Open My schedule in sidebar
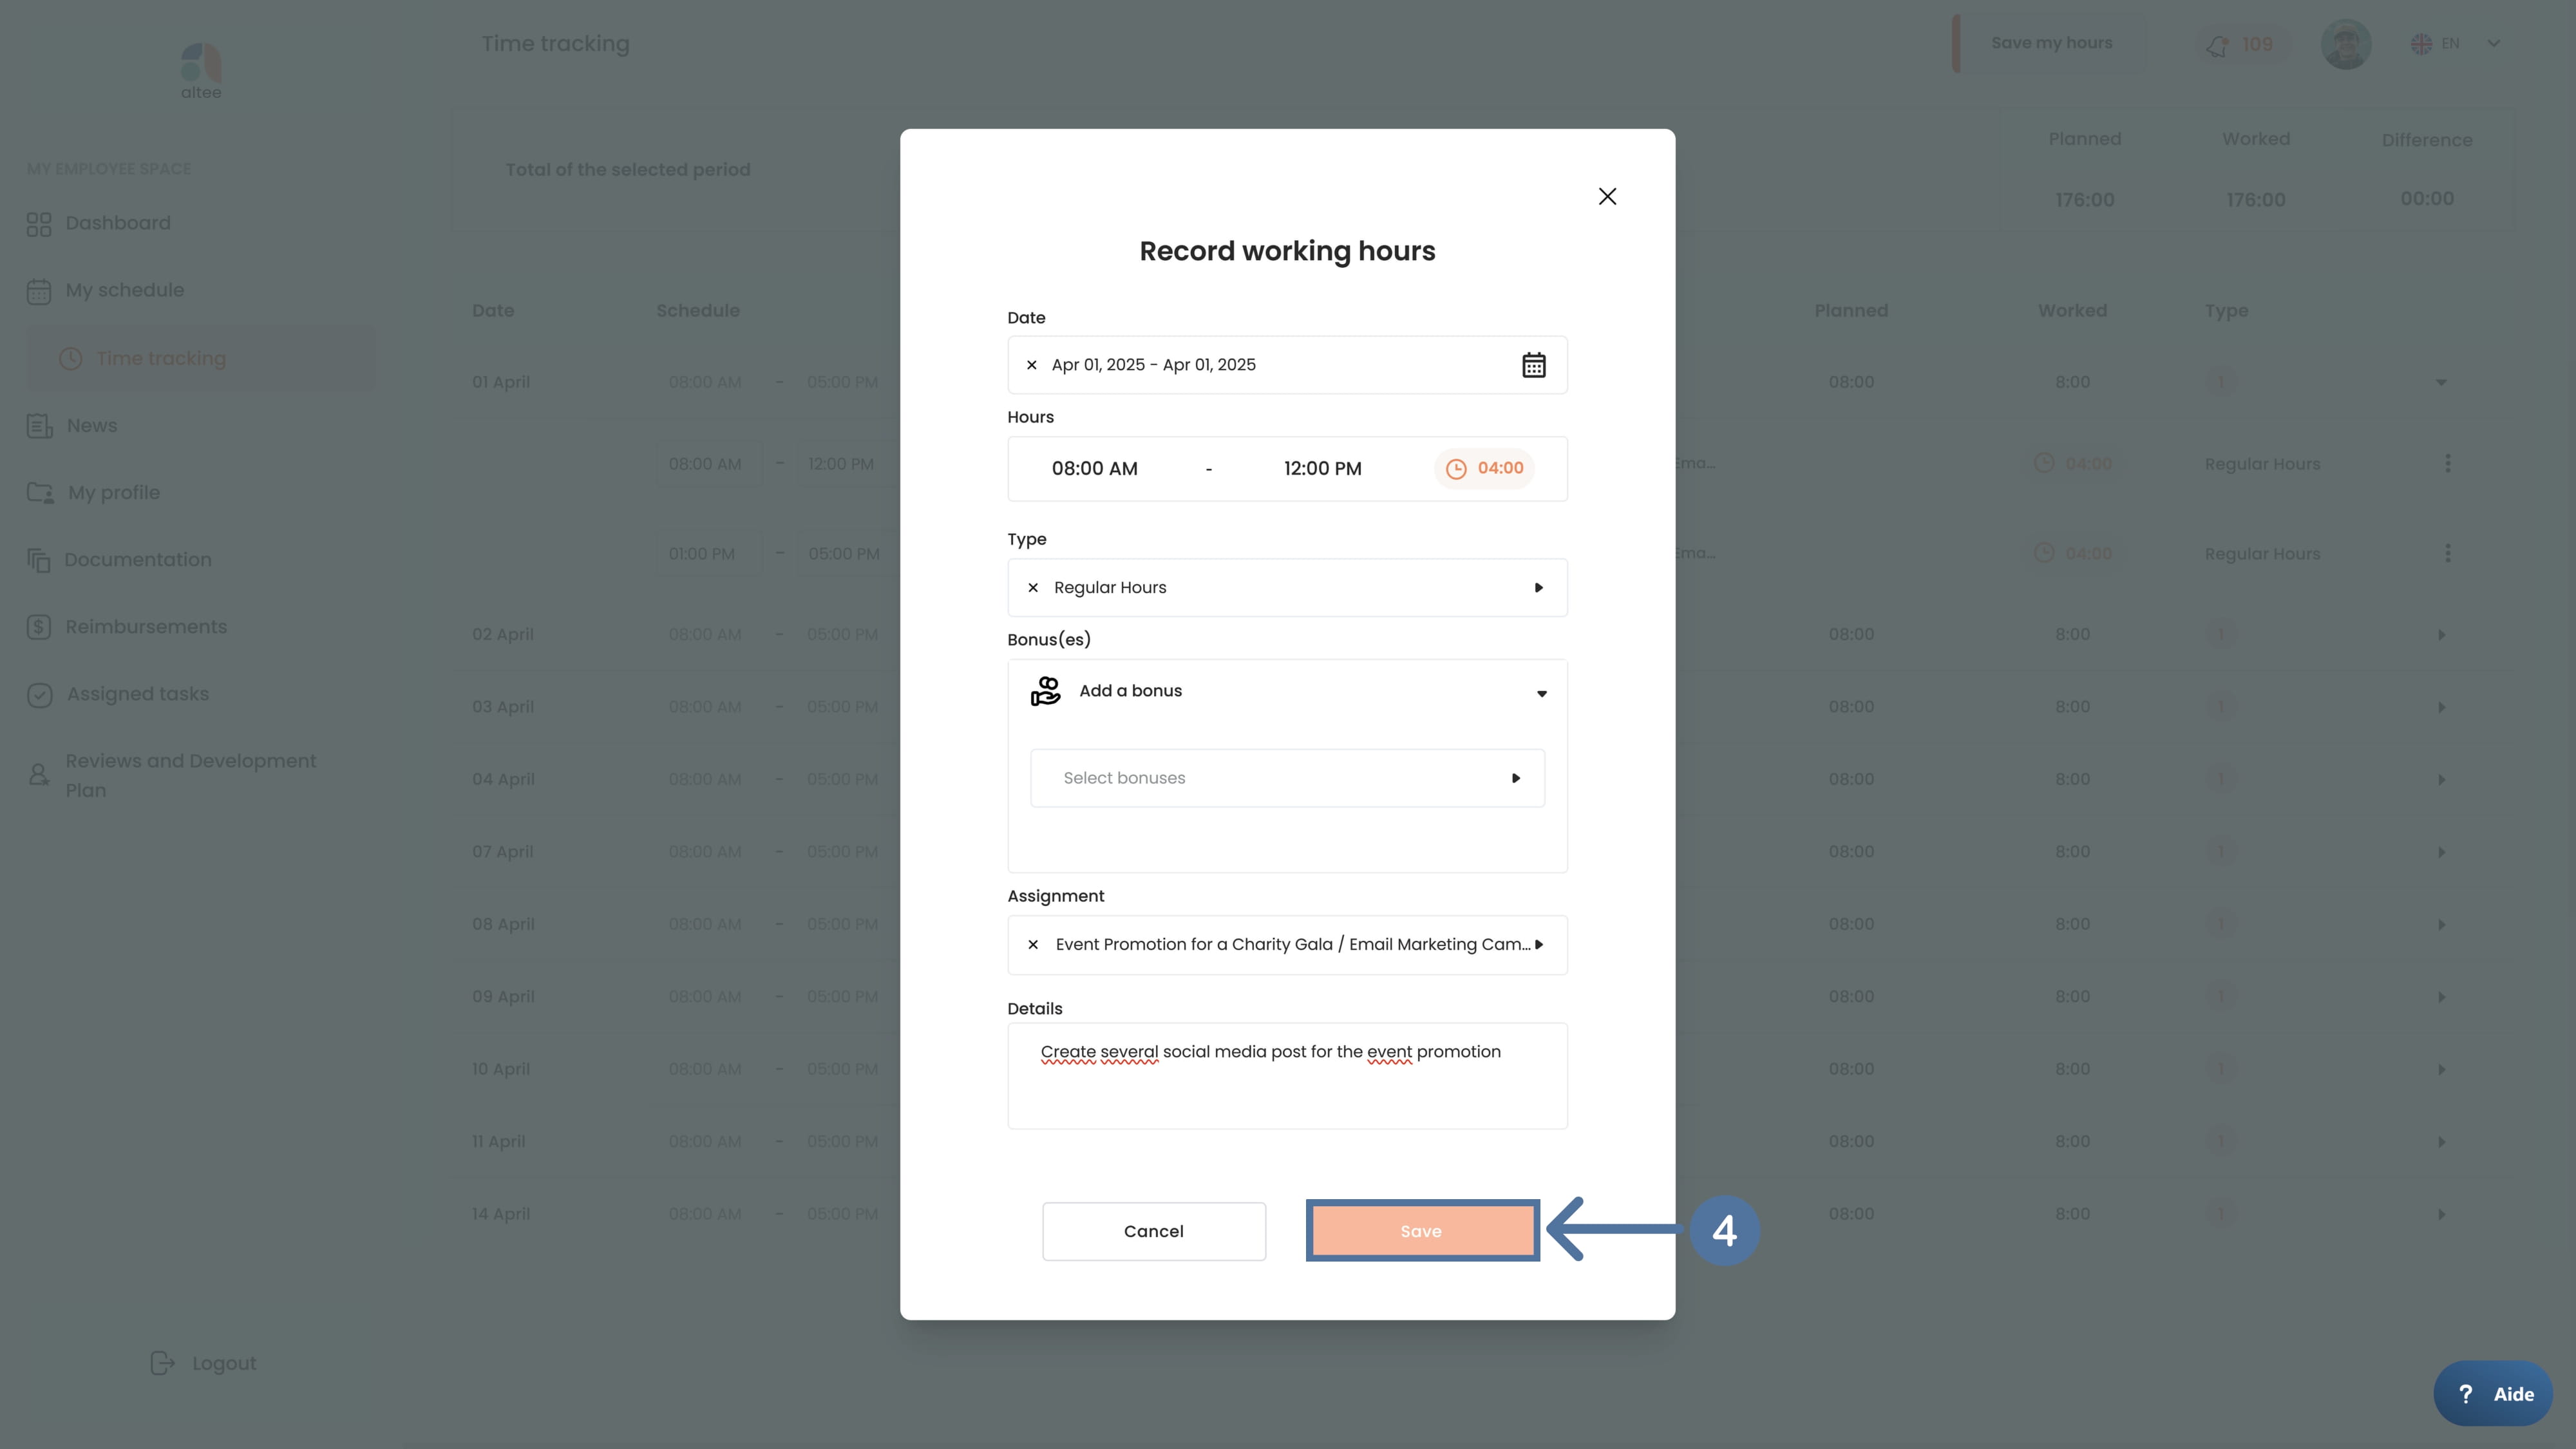The width and height of the screenshot is (2576, 1449). (125, 290)
